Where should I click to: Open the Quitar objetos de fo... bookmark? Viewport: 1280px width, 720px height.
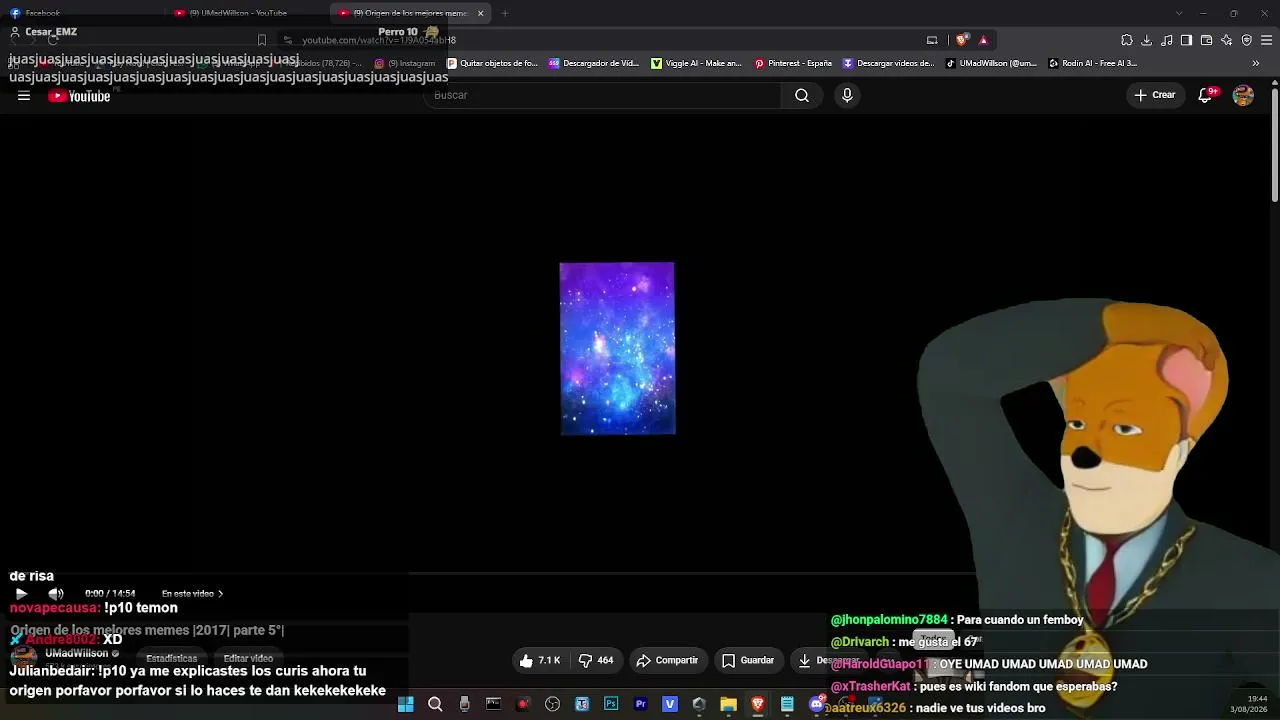(492, 63)
